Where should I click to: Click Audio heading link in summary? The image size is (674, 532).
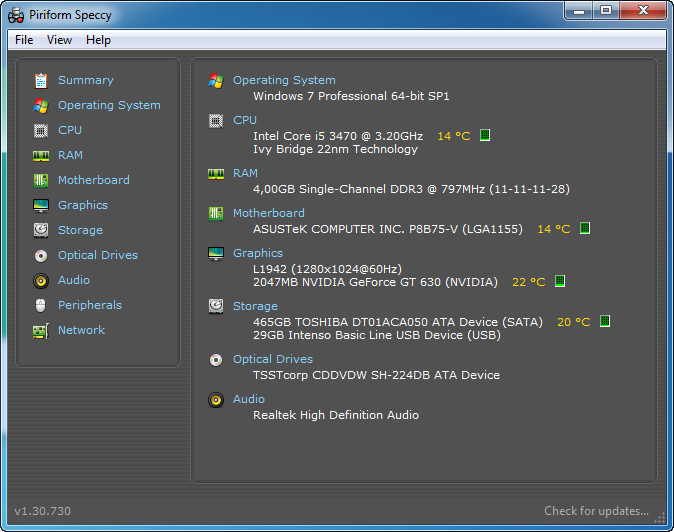tap(249, 399)
